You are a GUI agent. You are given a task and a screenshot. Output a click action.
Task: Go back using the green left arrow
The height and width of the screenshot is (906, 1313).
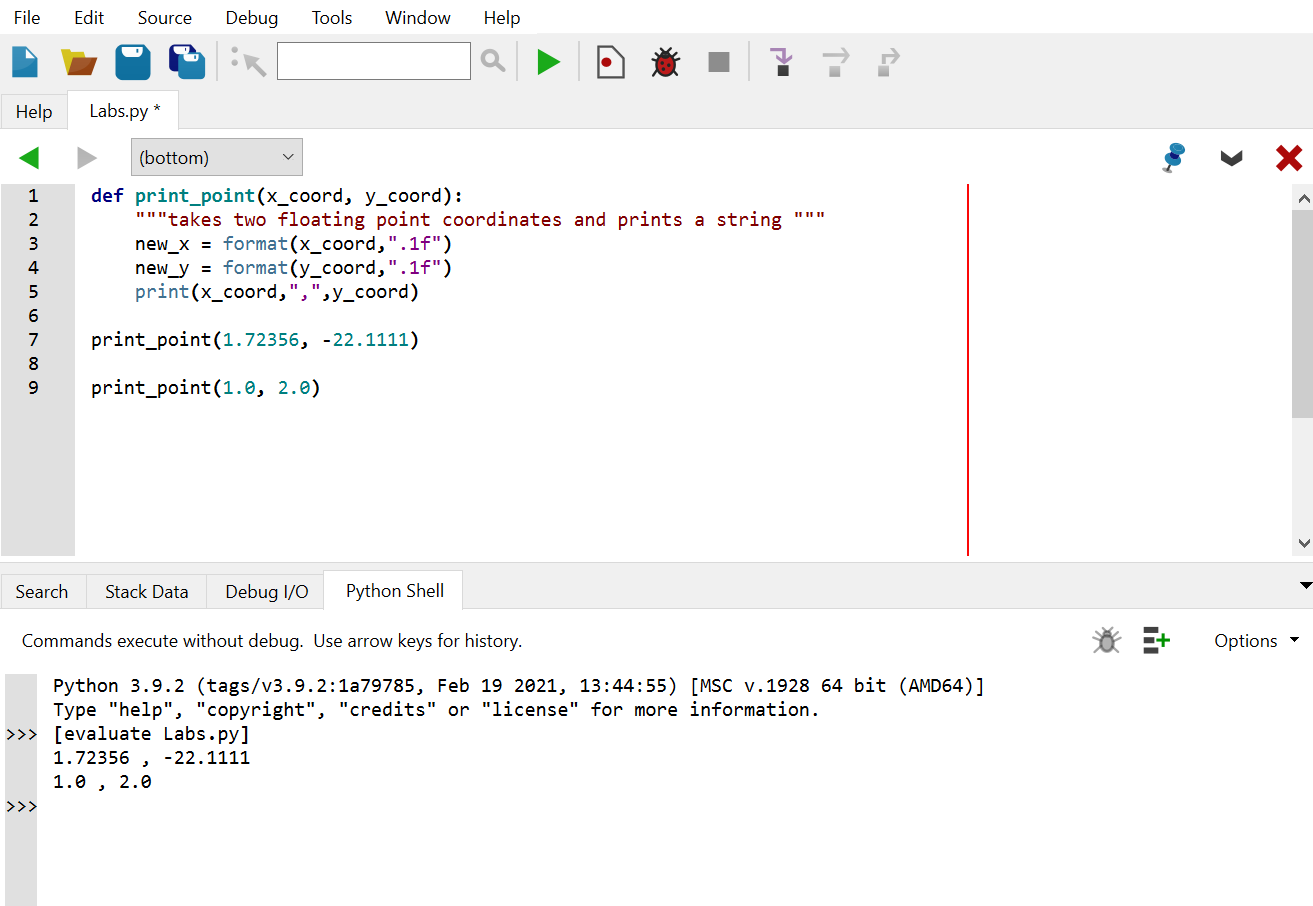[x=29, y=157]
